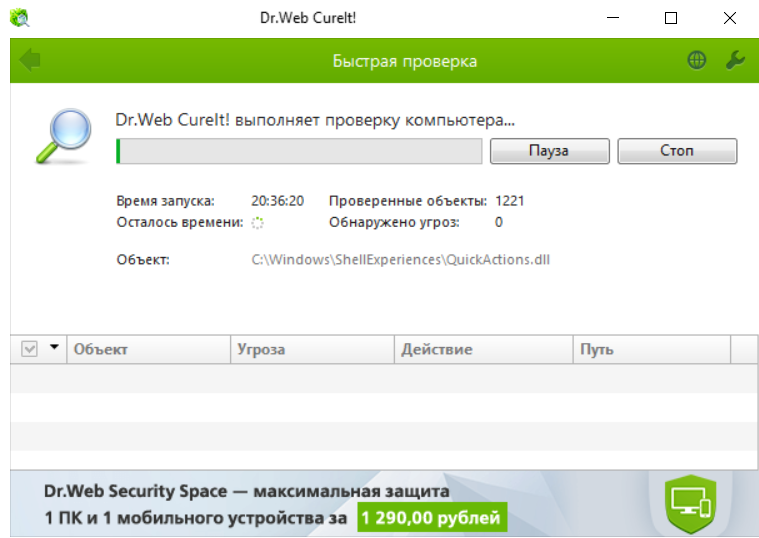The height and width of the screenshot is (538, 759).
Task: Click the scan status text about checking computer
Action: pyautogui.click(x=315, y=120)
